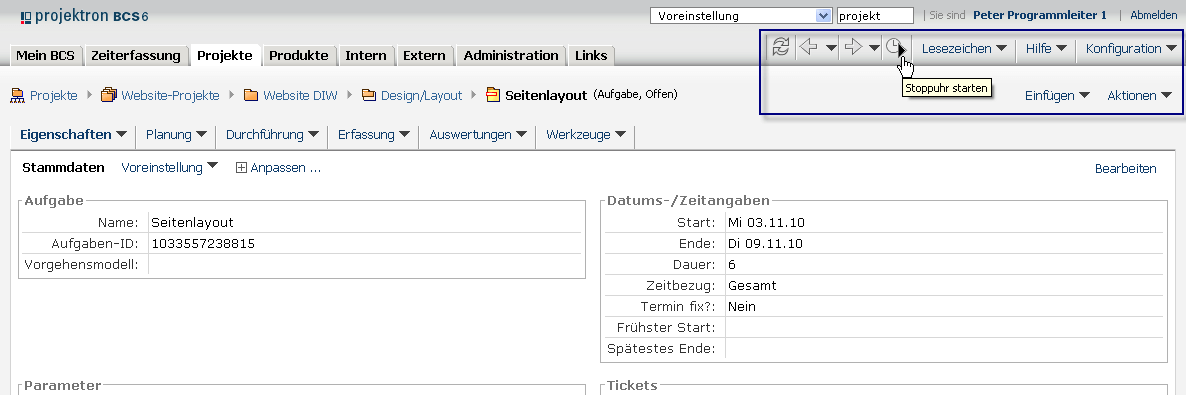
Task: Click the Peter Programmleiter 1 user link
Action: 1040,15
